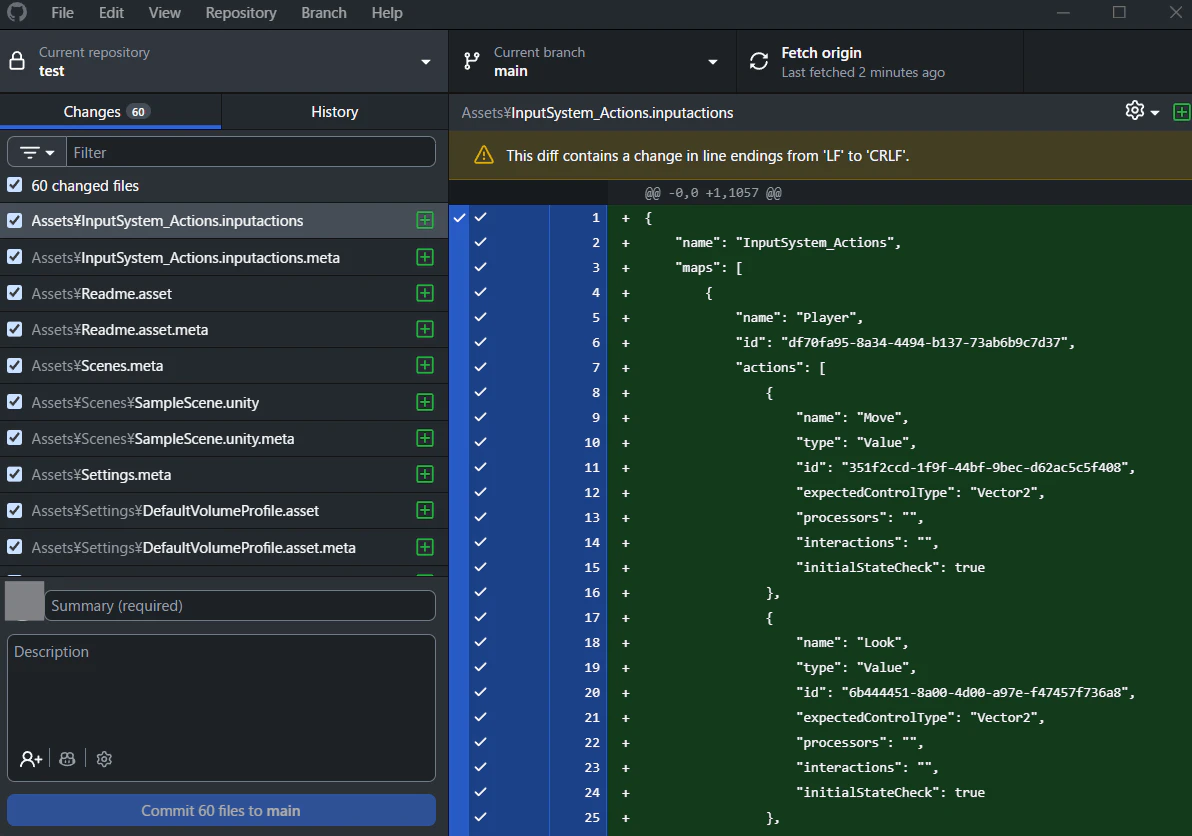
Task: Click the lock icon beside Current repository
Action: point(17,62)
